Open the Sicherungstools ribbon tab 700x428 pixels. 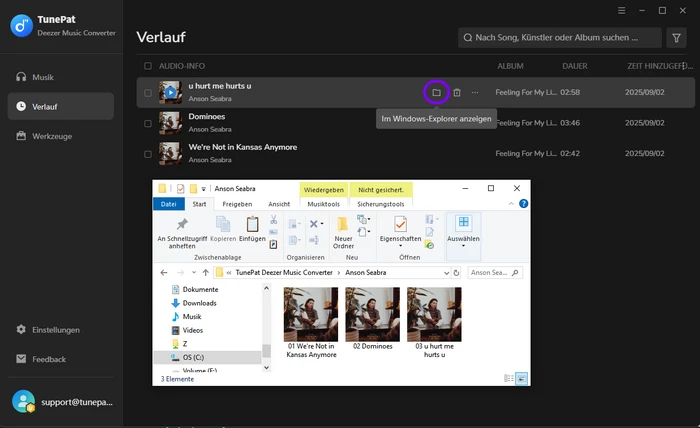point(381,204)
